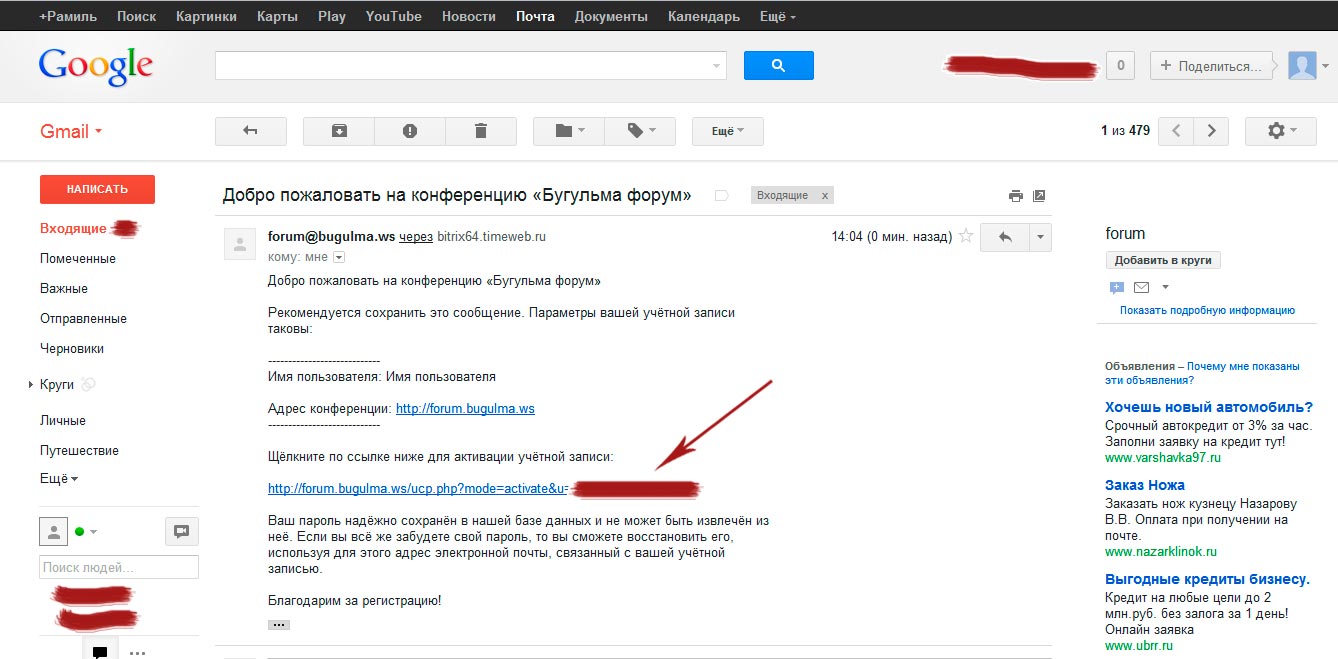Open Gmail product switcher dropdown

tap(71, 131)
